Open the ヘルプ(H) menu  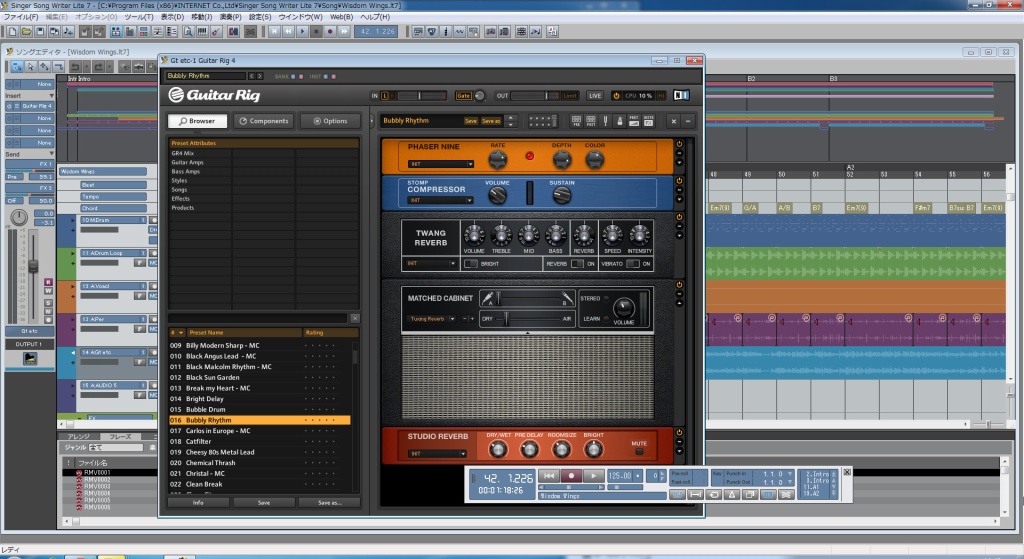[x=375, y=17]
